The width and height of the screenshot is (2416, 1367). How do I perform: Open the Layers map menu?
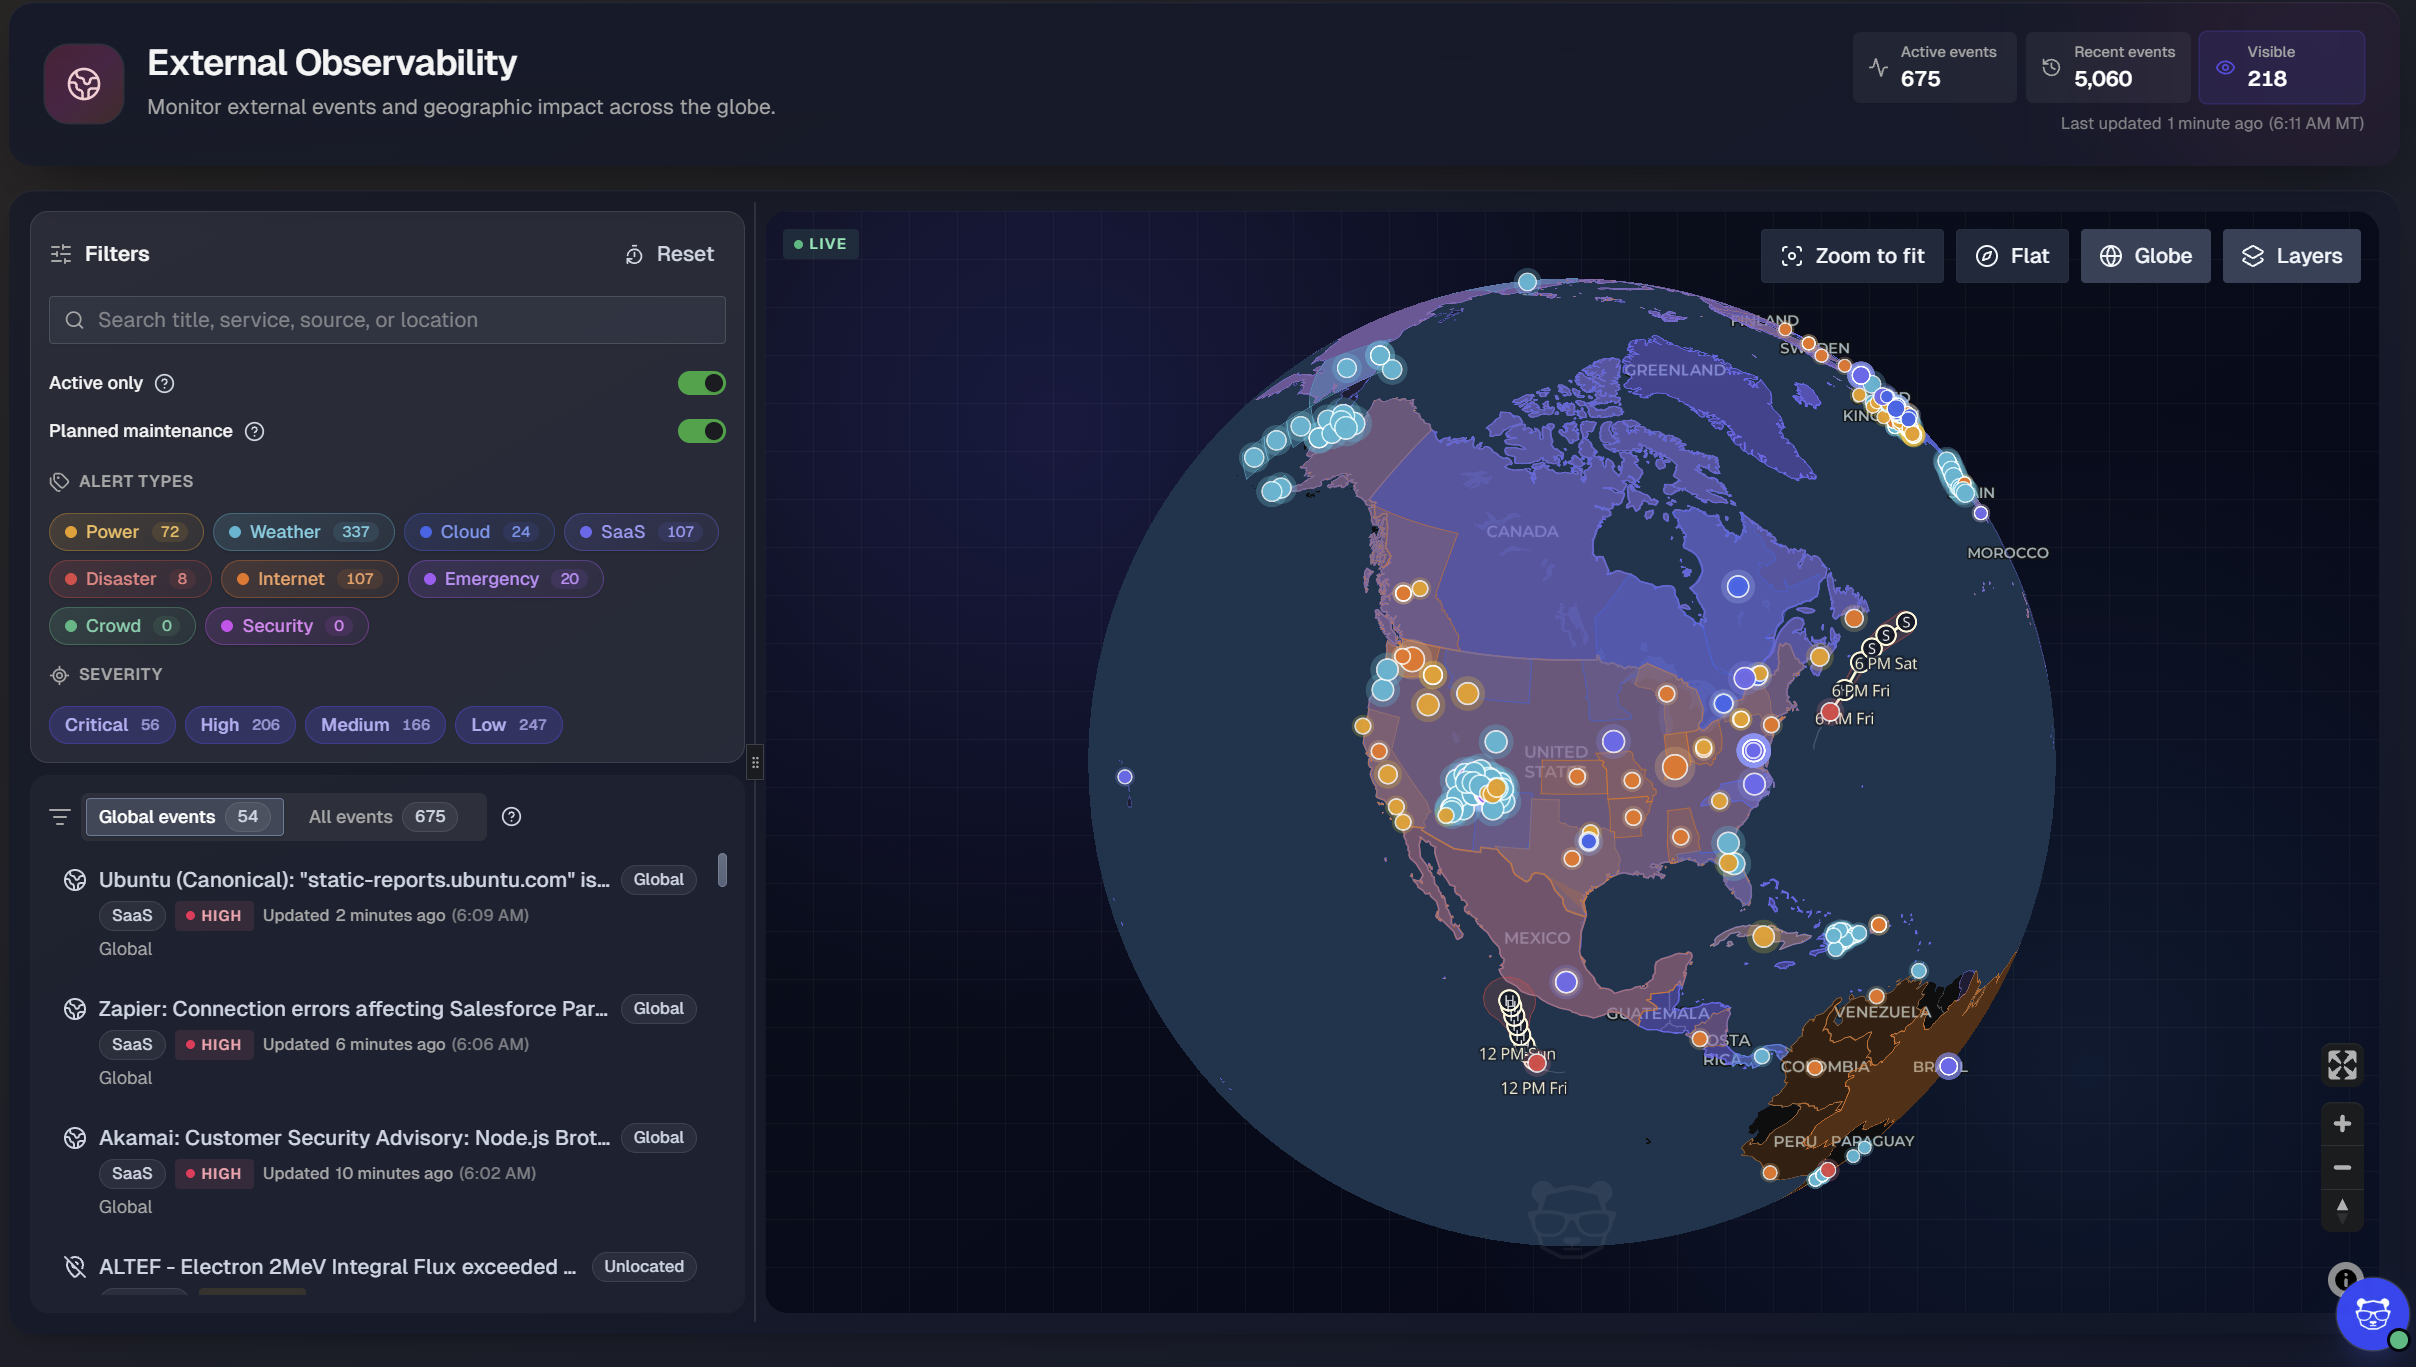click(x=2291, y=256)
